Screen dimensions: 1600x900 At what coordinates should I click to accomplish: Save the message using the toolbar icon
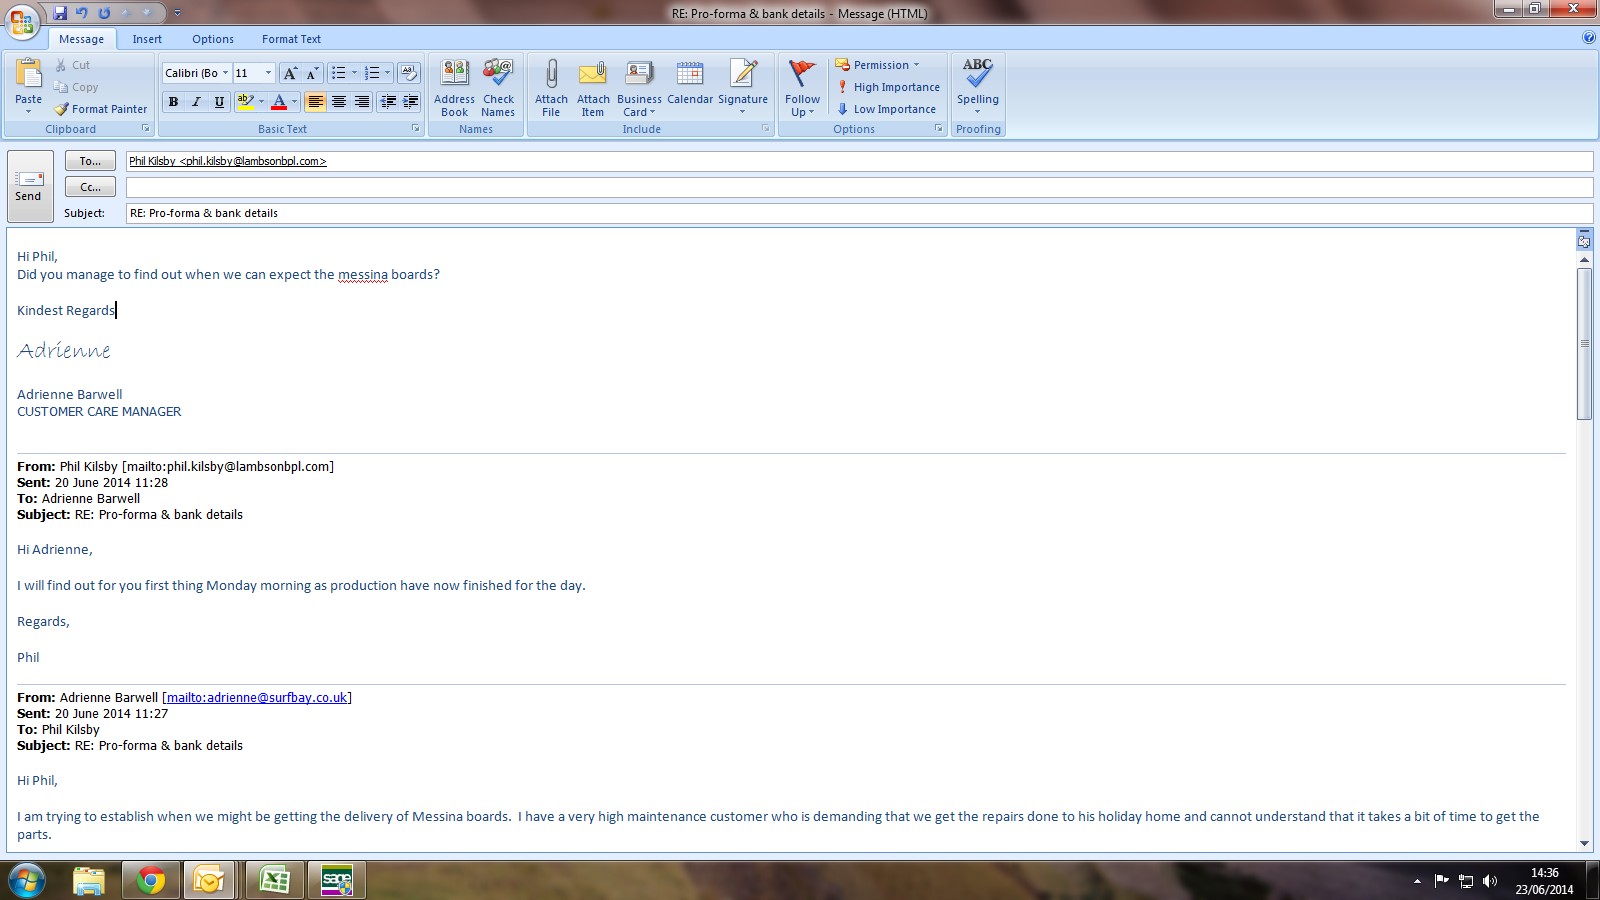pos(60,13)
